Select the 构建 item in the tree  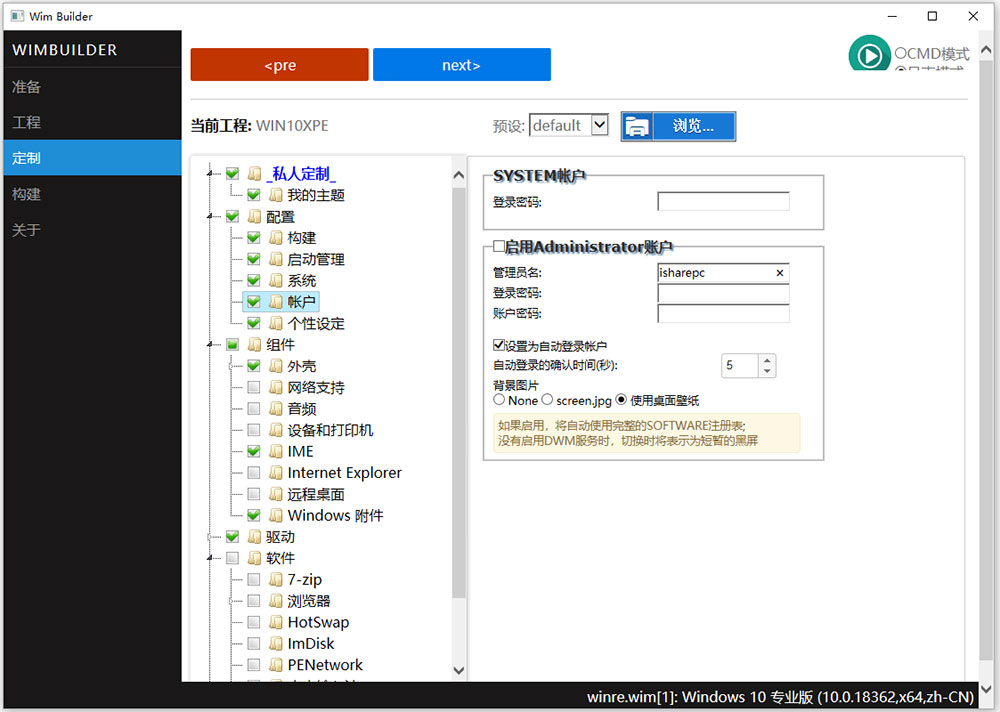coord(302,237)
